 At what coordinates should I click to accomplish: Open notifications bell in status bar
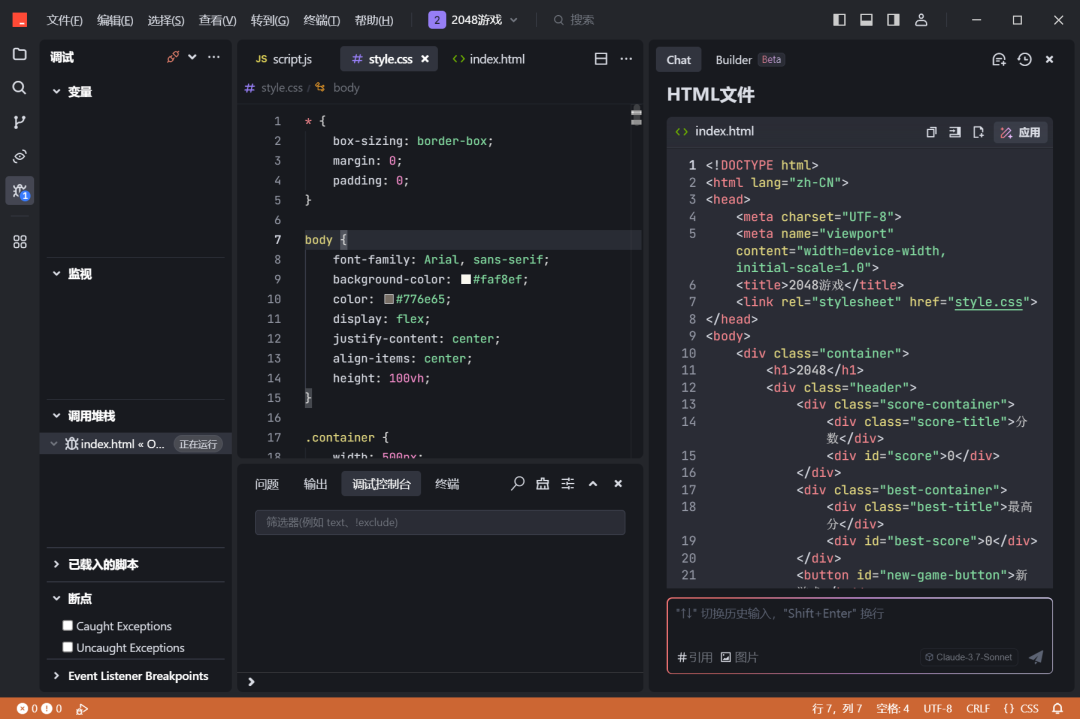pos(1057,709)
